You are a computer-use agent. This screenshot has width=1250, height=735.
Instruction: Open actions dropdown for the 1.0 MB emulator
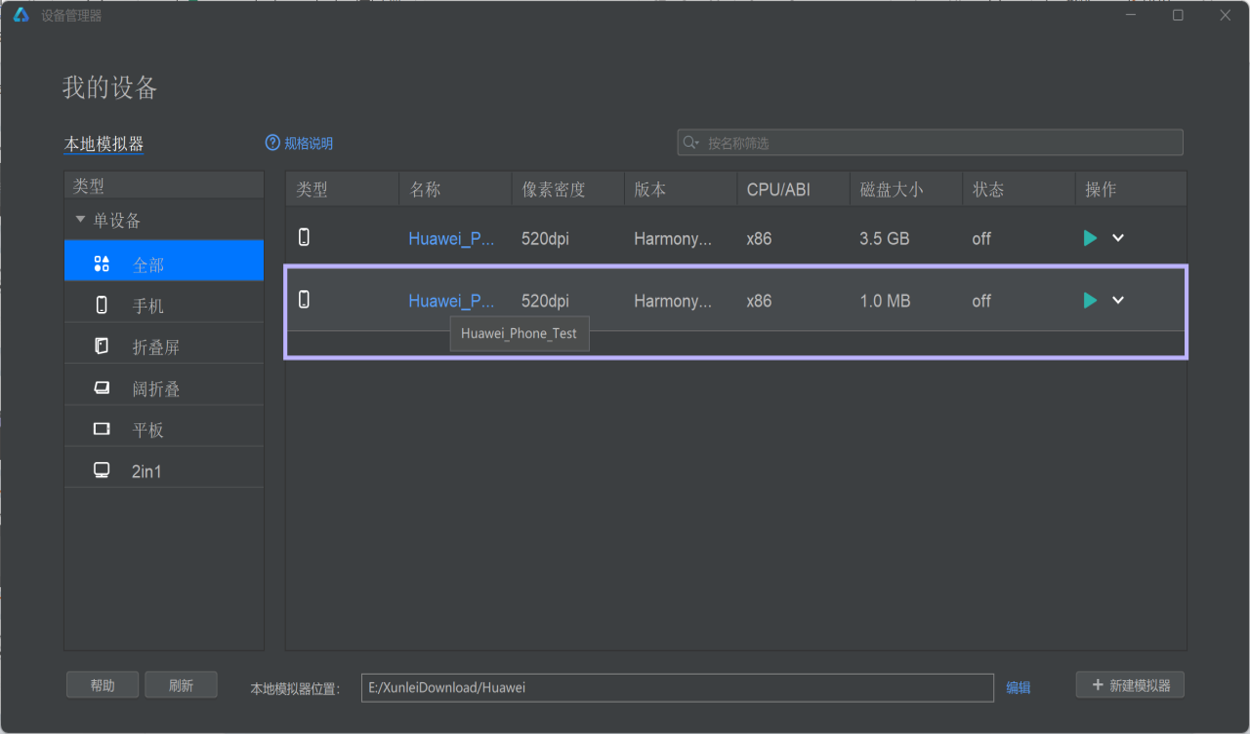tap(1118, 300)
